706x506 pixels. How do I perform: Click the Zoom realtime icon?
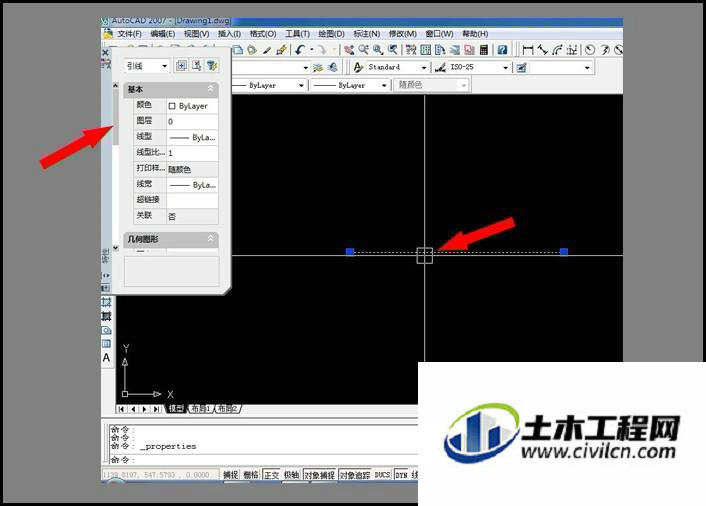(363, 50)
